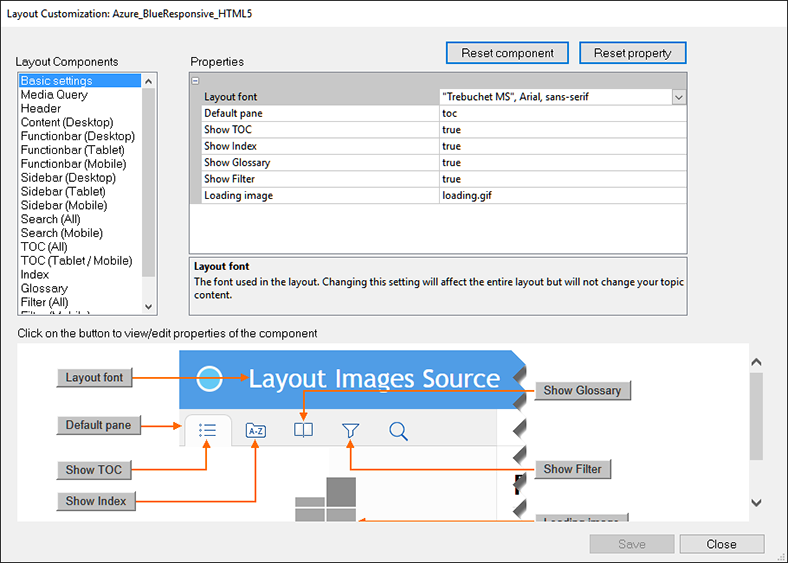Select Media Query in Layout Components
This screenshot has height=563, width=788.
pyautogui.click(x=54, y=95)
